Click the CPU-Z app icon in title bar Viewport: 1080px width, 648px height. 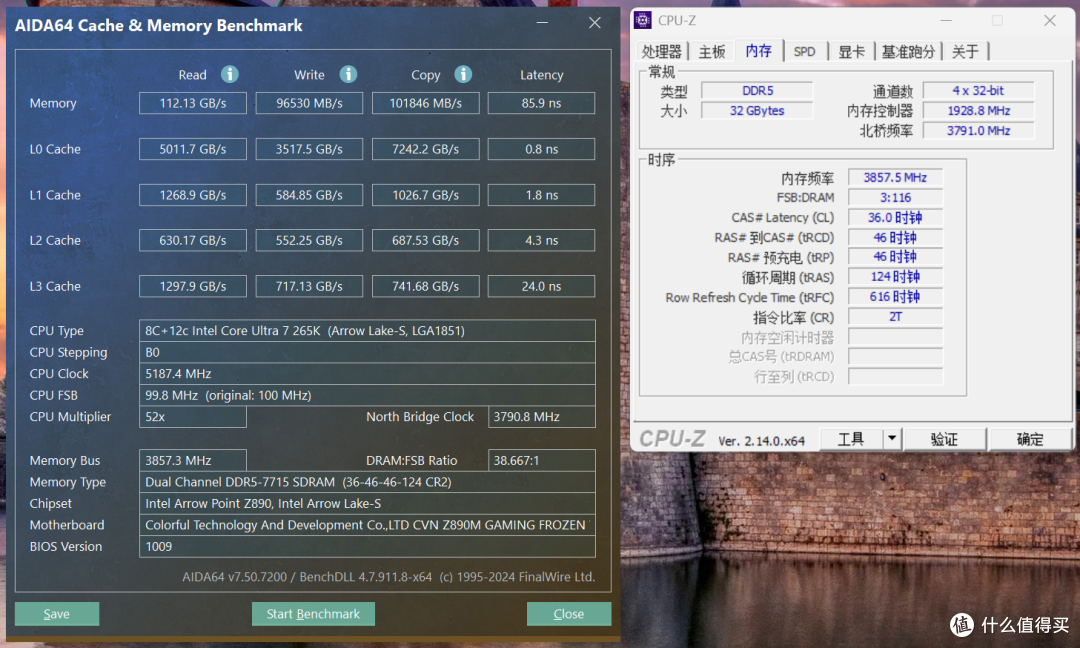pos(643,20)
